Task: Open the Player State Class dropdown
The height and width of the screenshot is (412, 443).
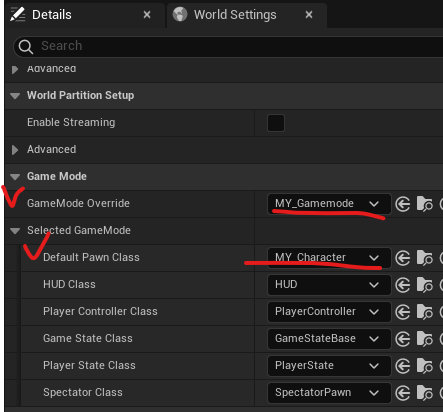Action: [329, 365]
